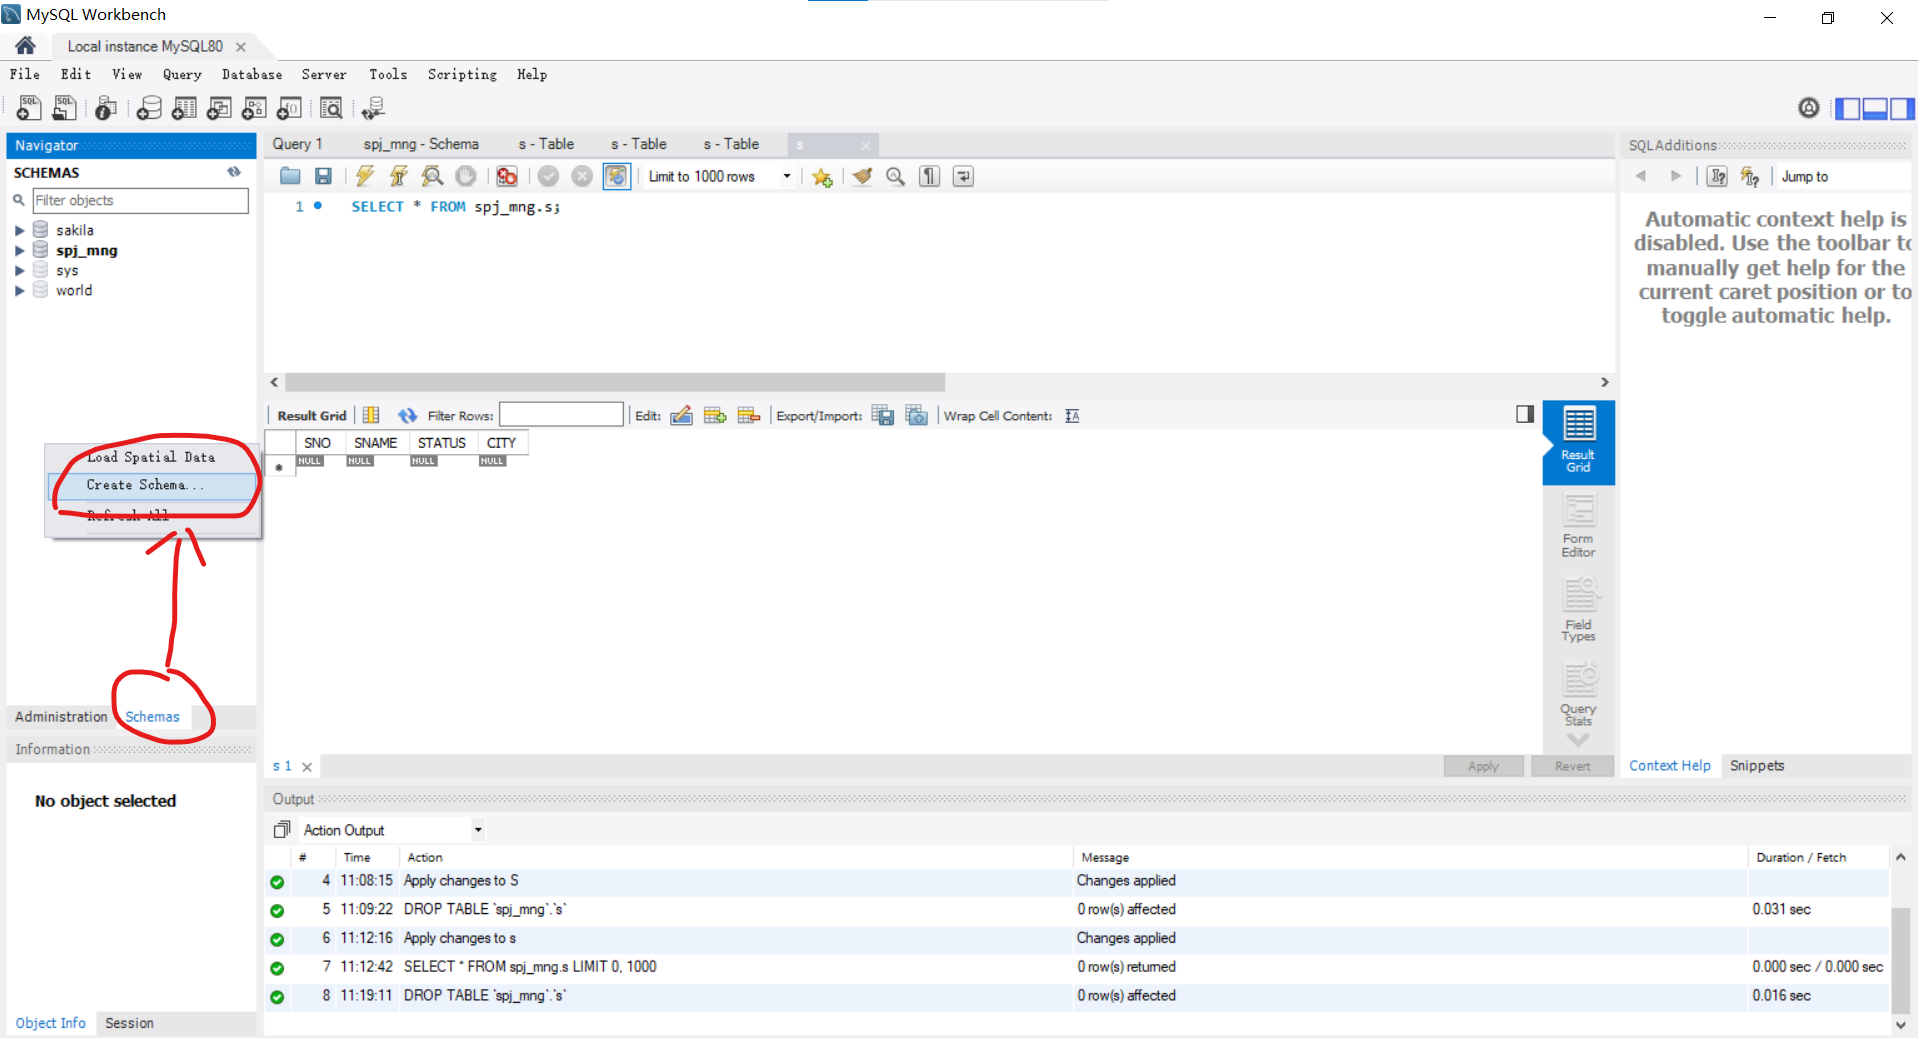Open a SQL script file in new tab
Screen dimensions: 1918x1038
point(65,108)
